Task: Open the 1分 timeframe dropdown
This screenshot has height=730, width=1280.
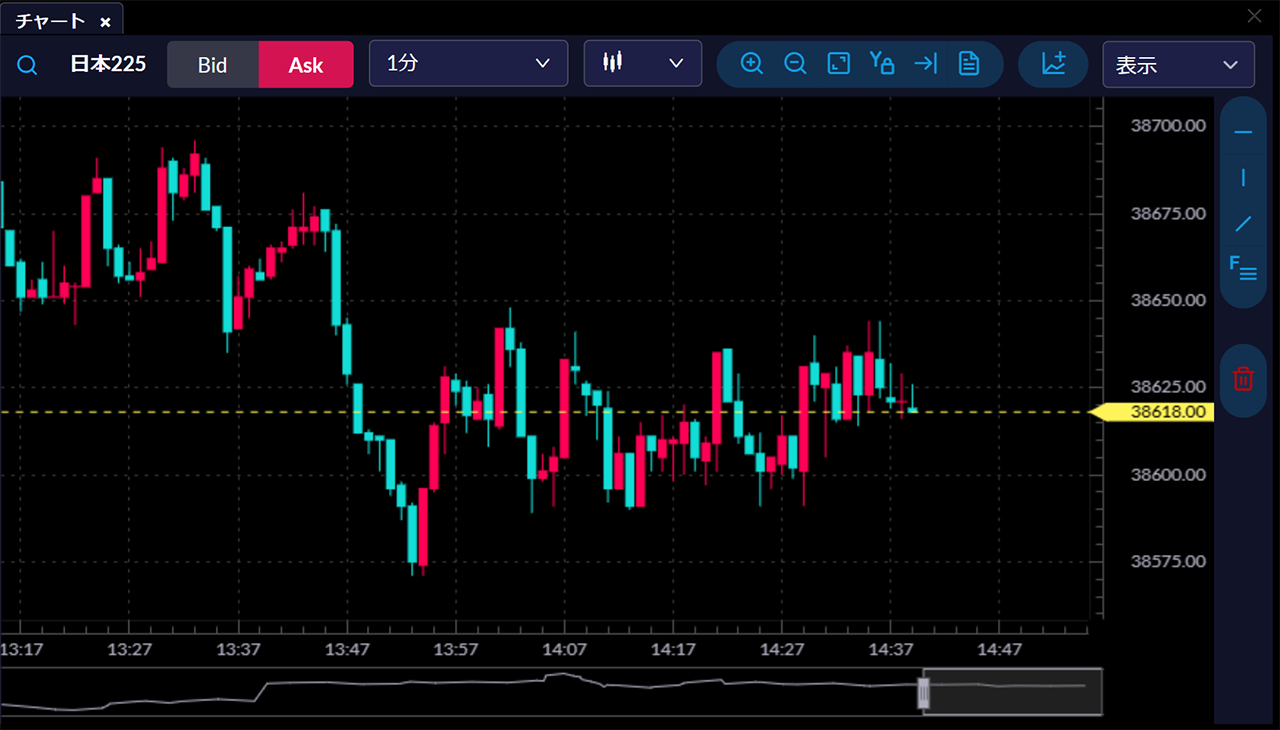Action: click(x=469, y=64)
